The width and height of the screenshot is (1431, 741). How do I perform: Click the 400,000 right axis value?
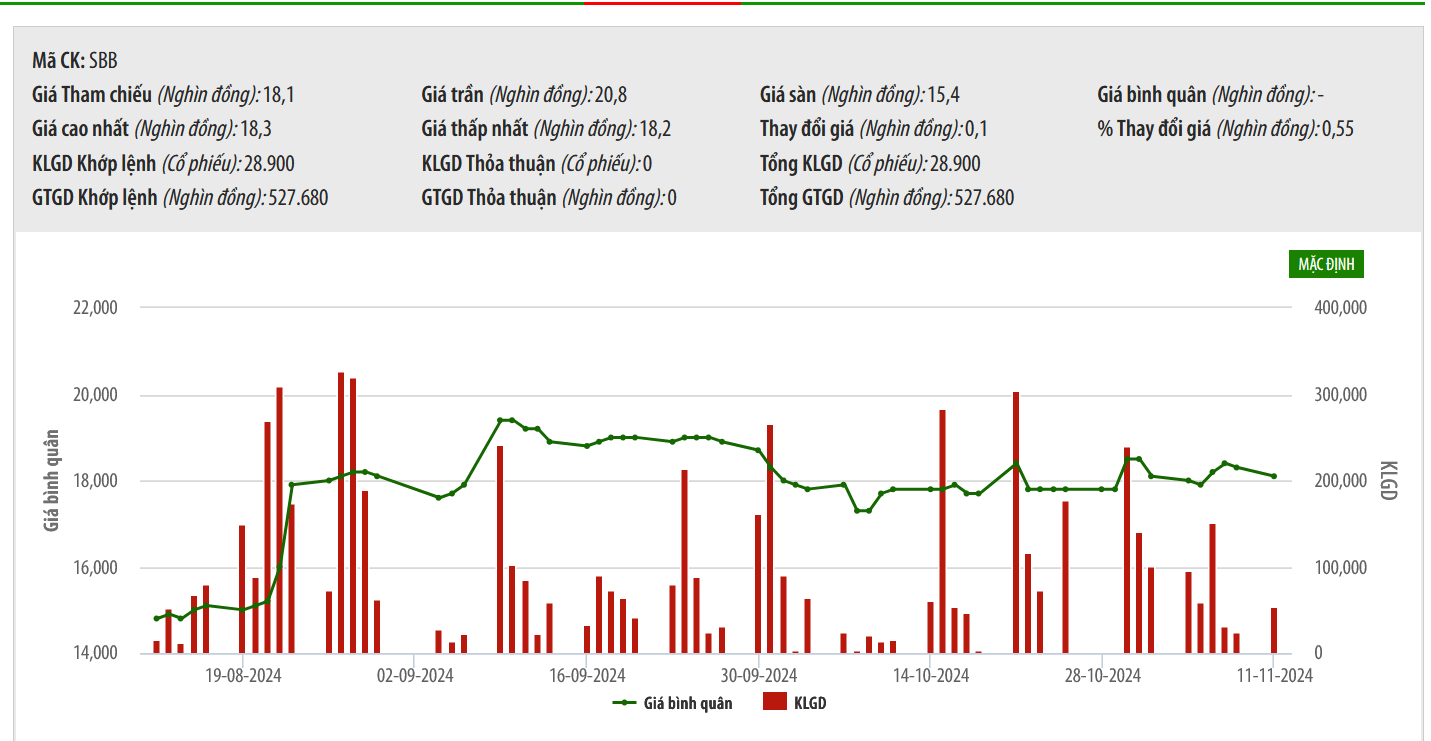[1340, 308]
